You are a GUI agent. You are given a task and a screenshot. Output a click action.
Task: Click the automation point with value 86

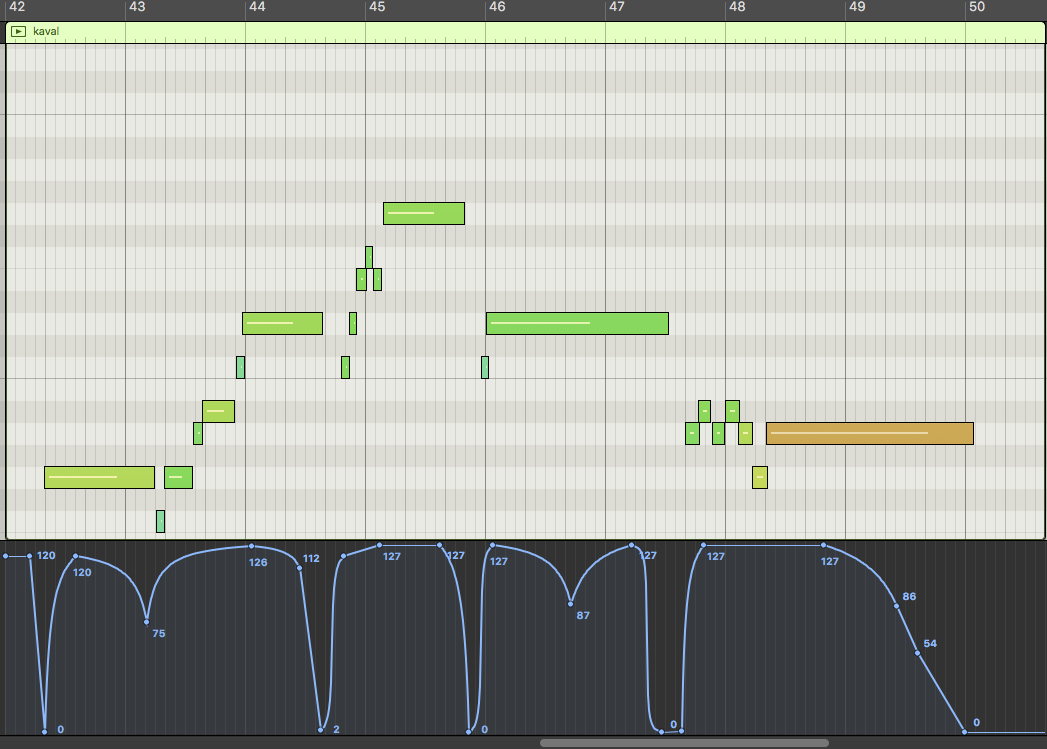(x=896, y=606)
